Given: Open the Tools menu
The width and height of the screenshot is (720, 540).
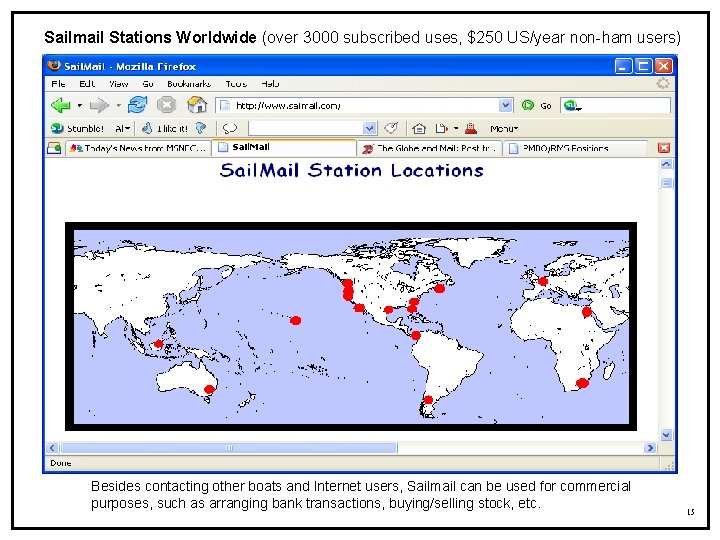Looking at the screenshot, I should (x=236, y=84).
